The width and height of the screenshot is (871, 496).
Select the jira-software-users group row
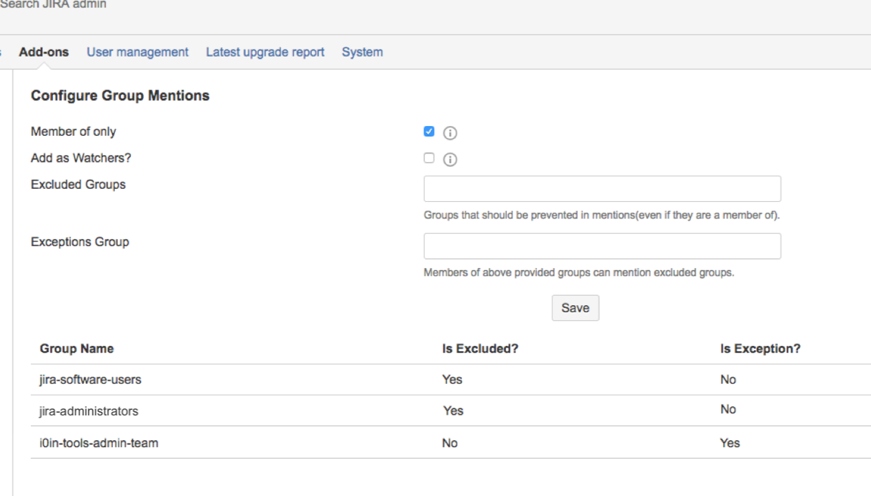tap(88, 379)
